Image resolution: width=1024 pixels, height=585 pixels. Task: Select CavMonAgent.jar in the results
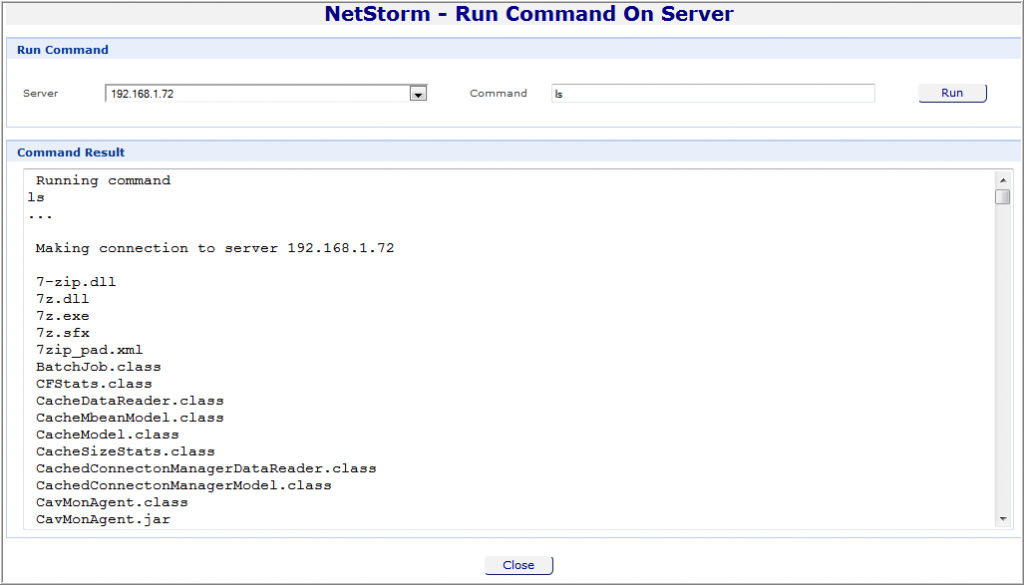click(x=103, y=520)
